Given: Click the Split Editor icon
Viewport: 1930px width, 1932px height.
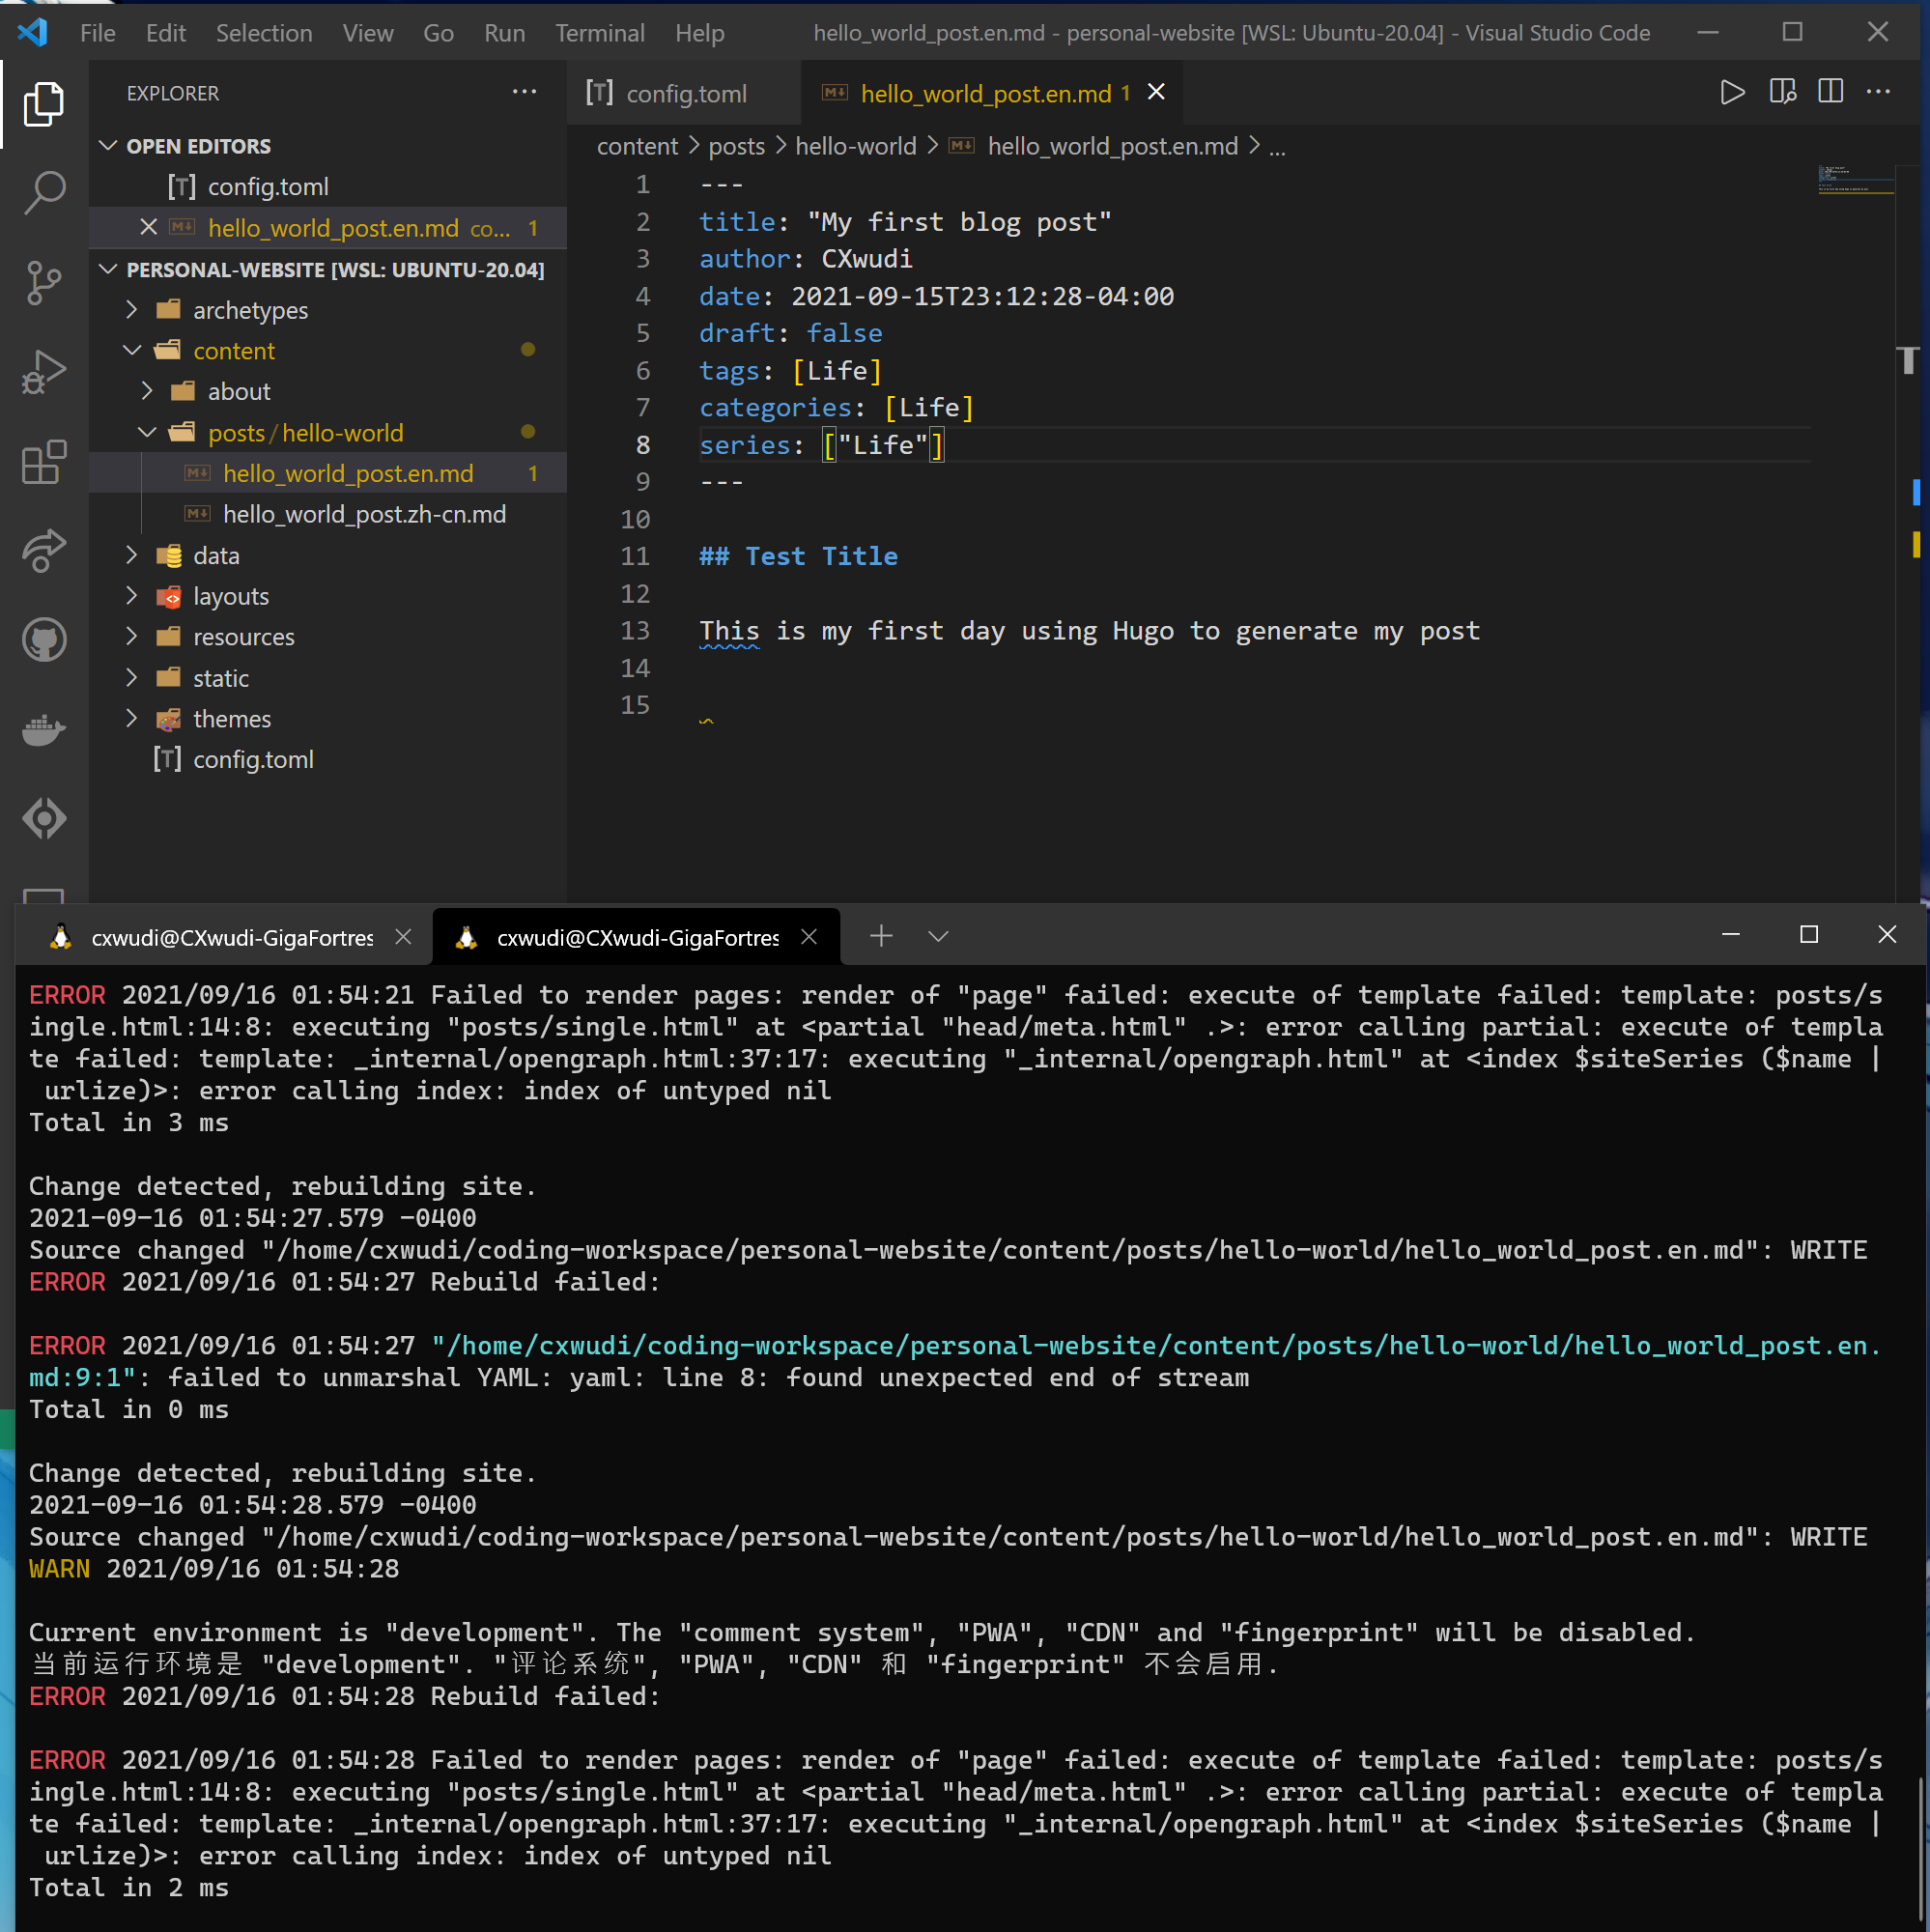Looking at the screenshot, I should (1830, 92).
